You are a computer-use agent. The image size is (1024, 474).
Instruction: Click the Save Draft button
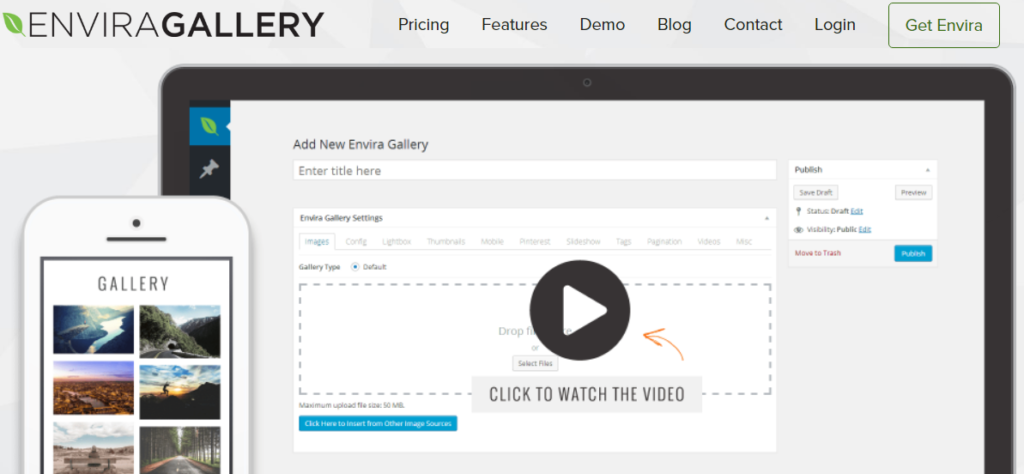click(x=816, y=193)
